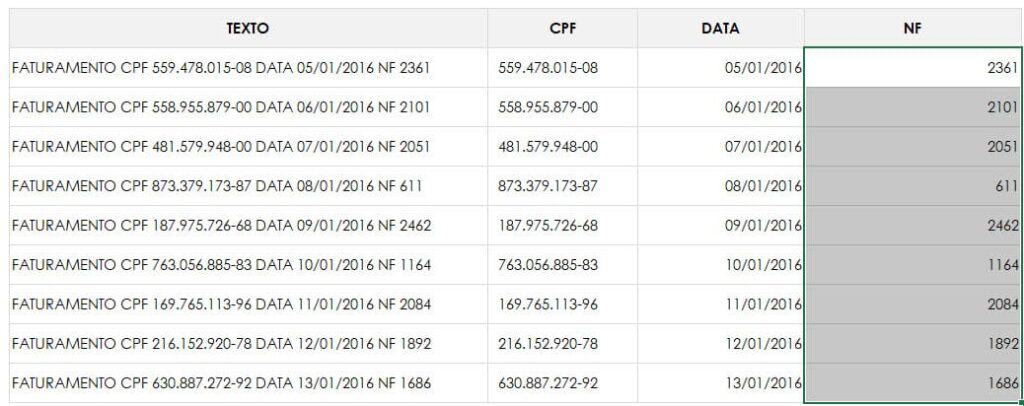Select date cell 05/01/2016
Screen dimensions: 1024x406
pos(721,68)
